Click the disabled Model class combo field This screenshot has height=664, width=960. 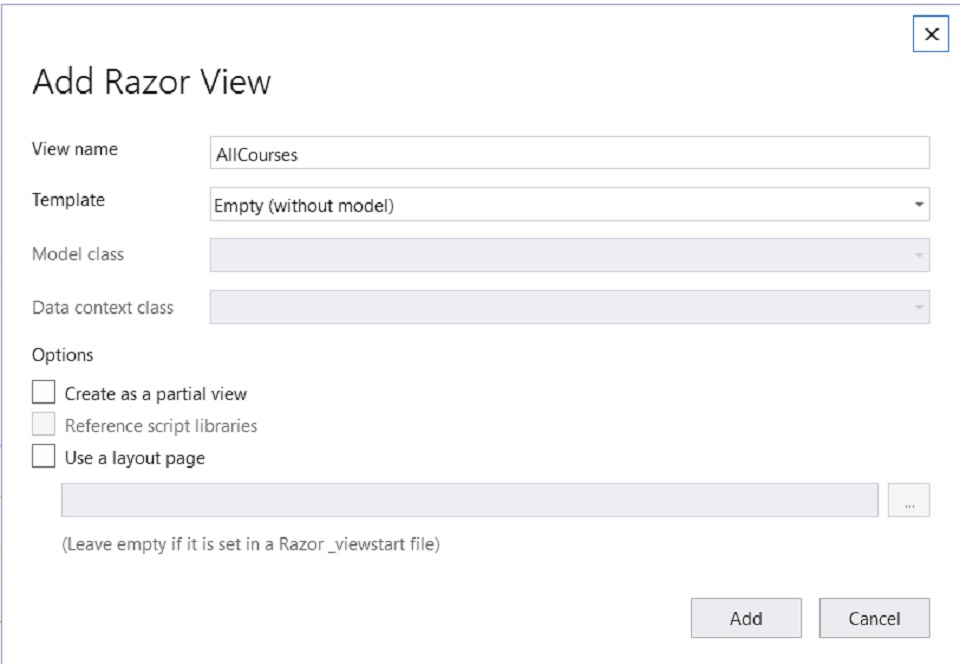pos(569,255)
